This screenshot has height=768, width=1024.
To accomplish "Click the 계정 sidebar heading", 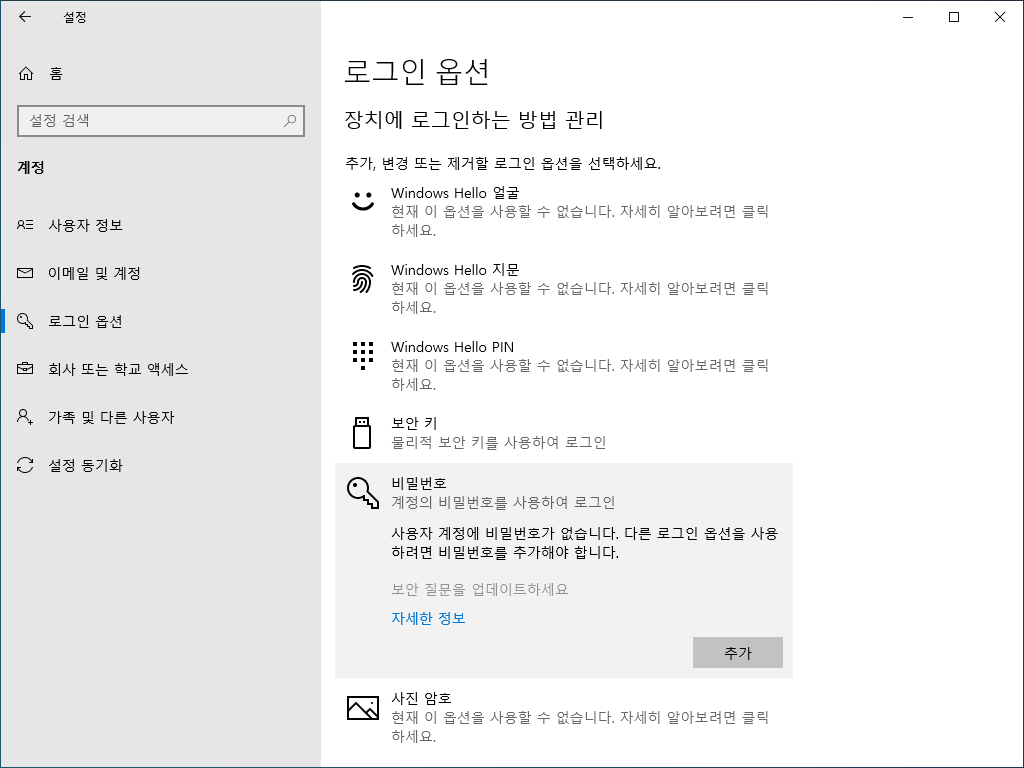I will [x=31, y=167].
